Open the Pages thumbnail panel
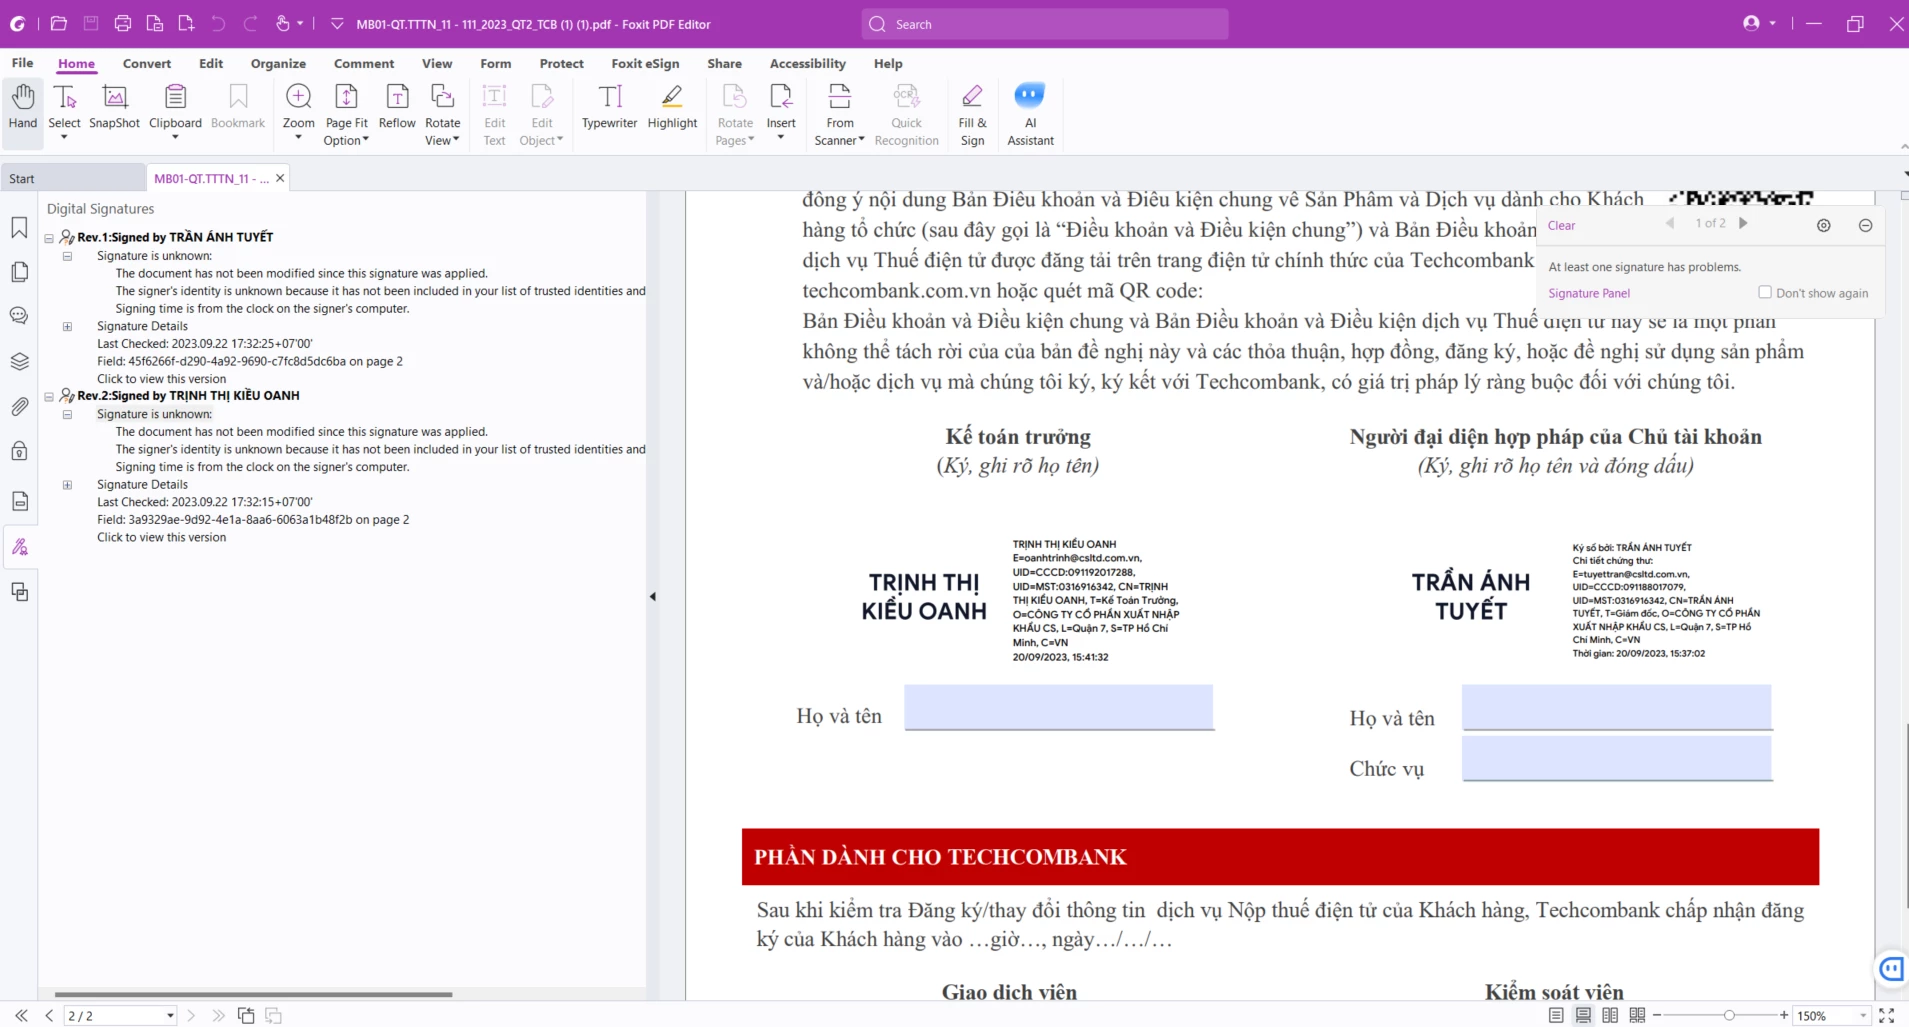The width and height of the screenshot is (1909, 1027). click(x=19, y=272)
